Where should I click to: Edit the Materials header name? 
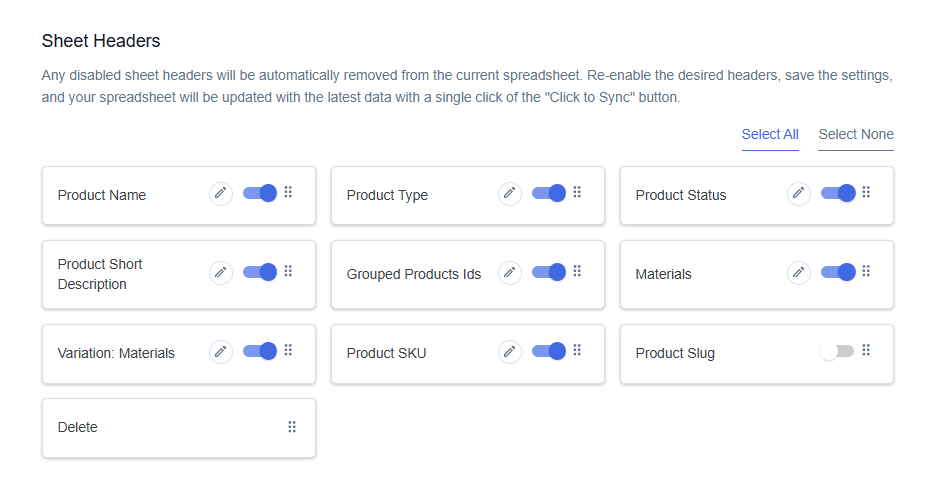coord(798,273)
